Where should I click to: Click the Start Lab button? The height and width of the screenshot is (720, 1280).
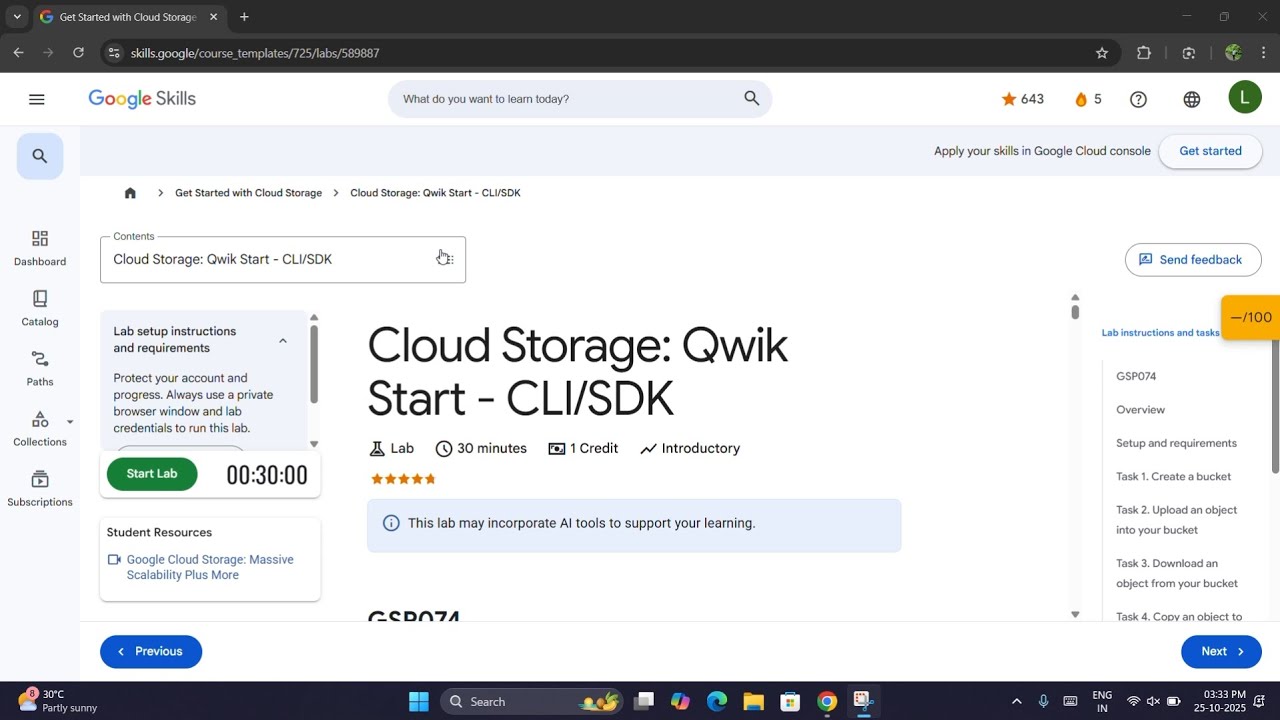(x=152, y=474)
